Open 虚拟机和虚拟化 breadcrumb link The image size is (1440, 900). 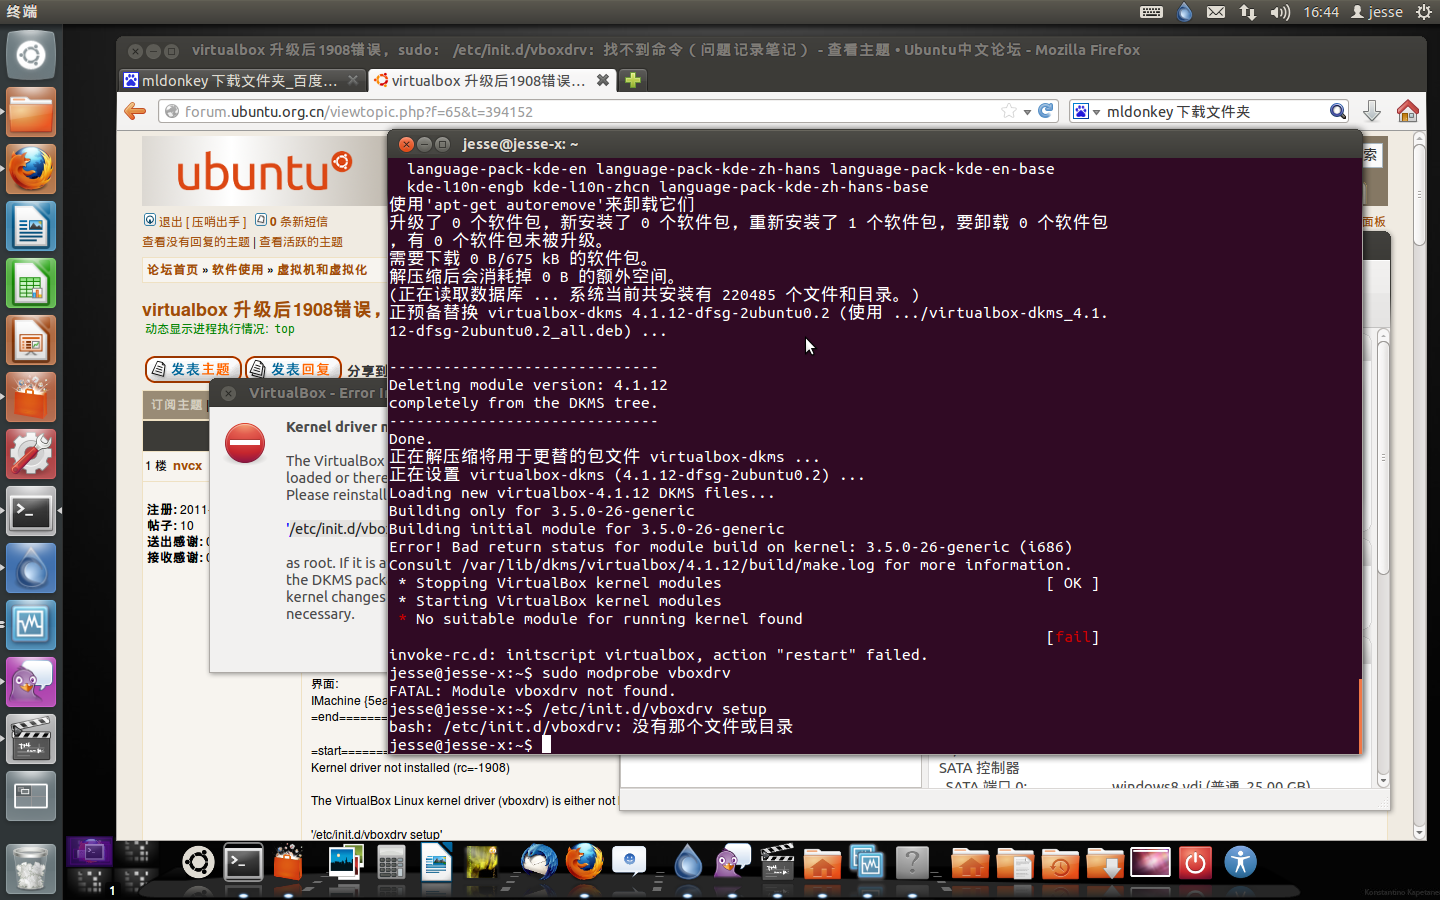point(322,270)
